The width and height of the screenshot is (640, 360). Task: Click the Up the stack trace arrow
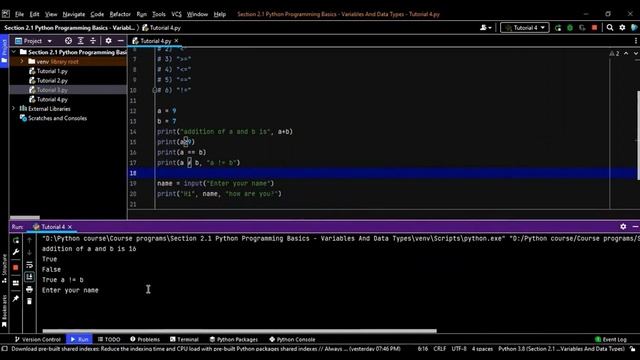pos(29,240)
